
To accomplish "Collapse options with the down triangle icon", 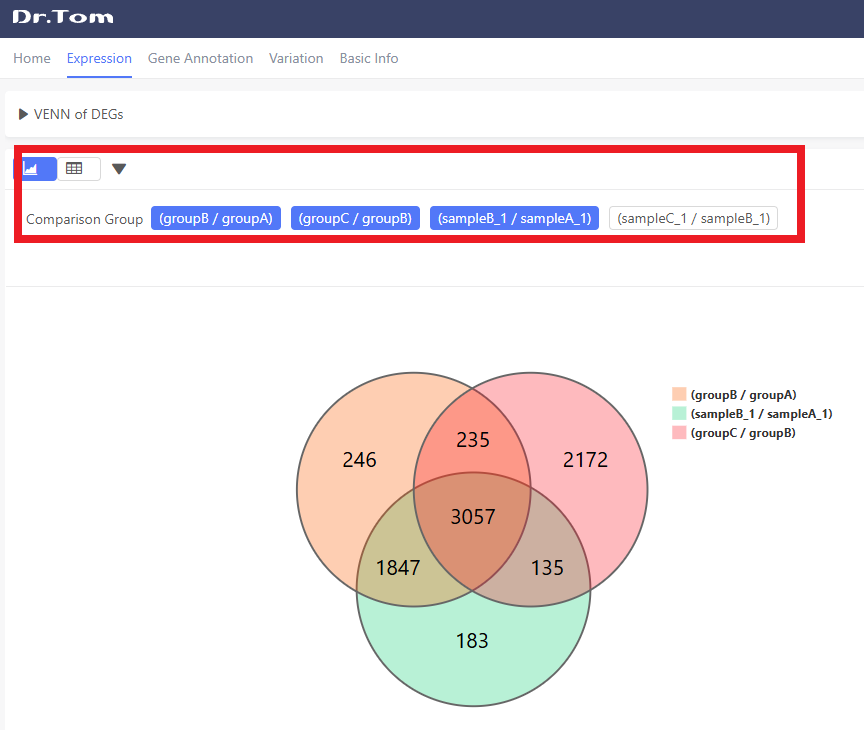I will coord(119,169).
